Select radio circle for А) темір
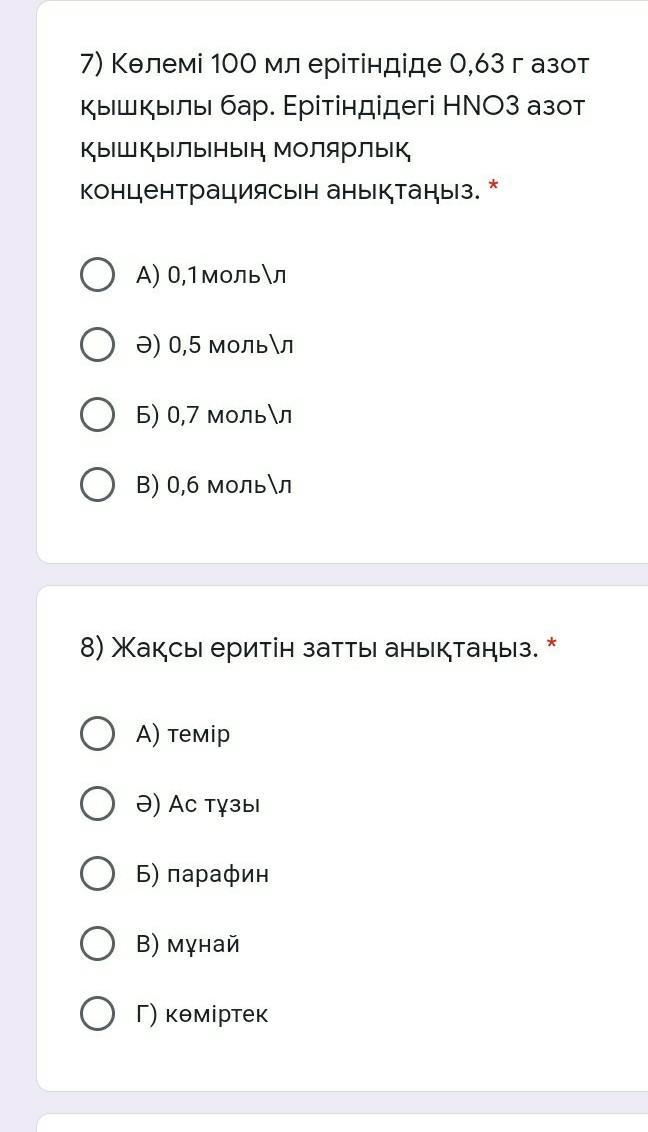The width and height of the screenshot is (648, 1132). coord(97,734)
